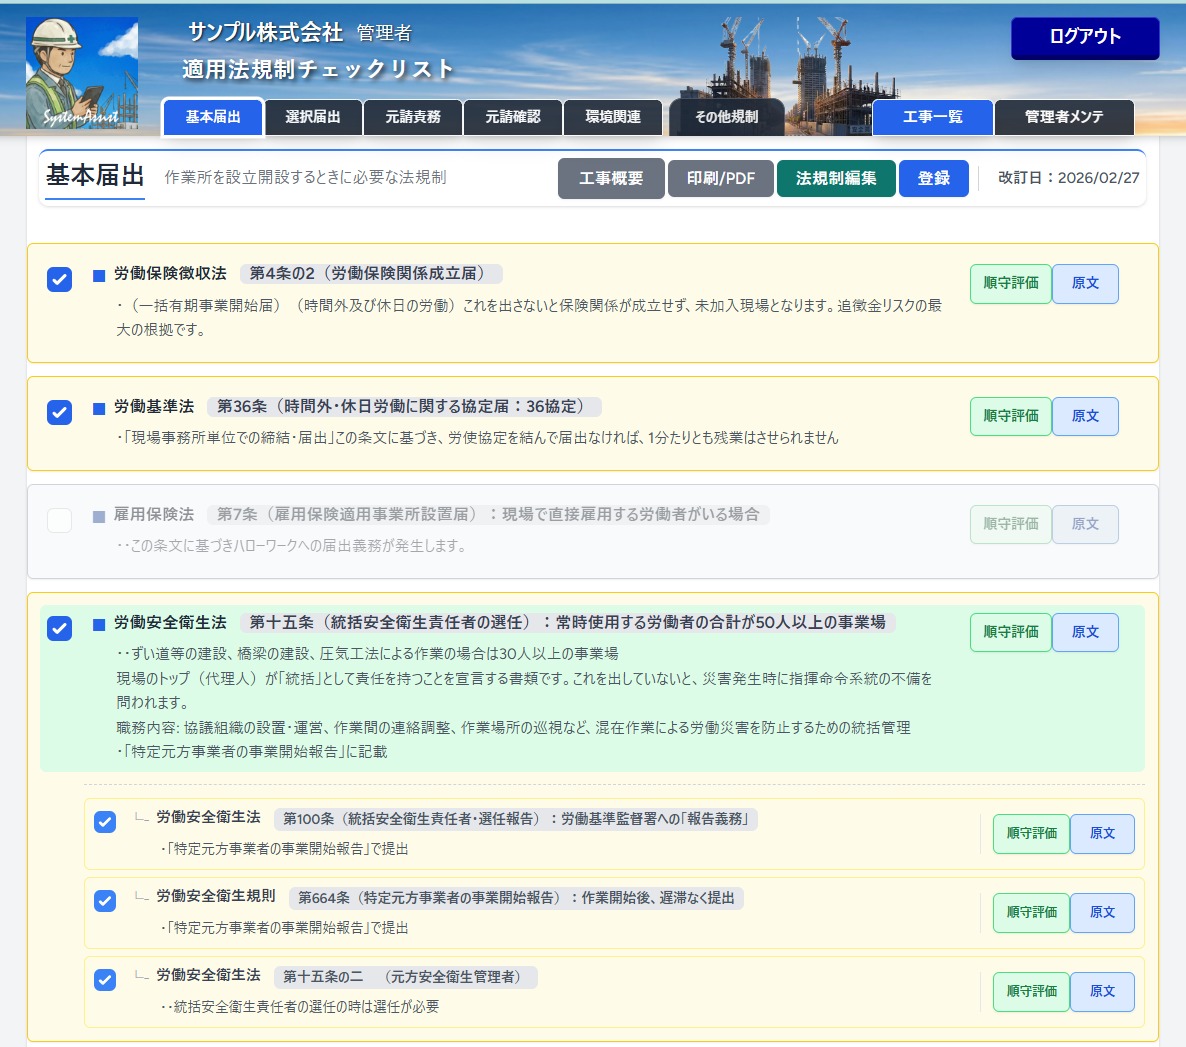The image size is (1186, 1047).
Task: Toggle the 労働安全衛生法 第十五条 checkbox
Action: coord(60,628)
